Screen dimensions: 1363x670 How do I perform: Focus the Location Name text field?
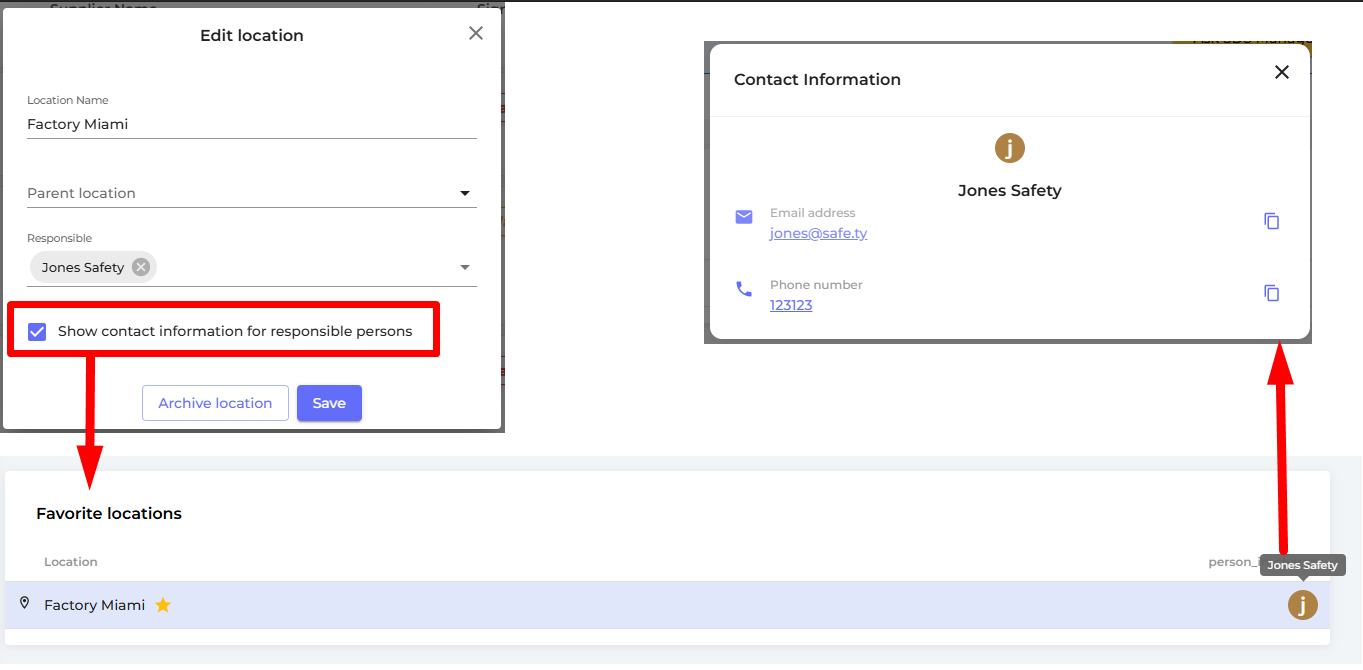click(250, 125)
